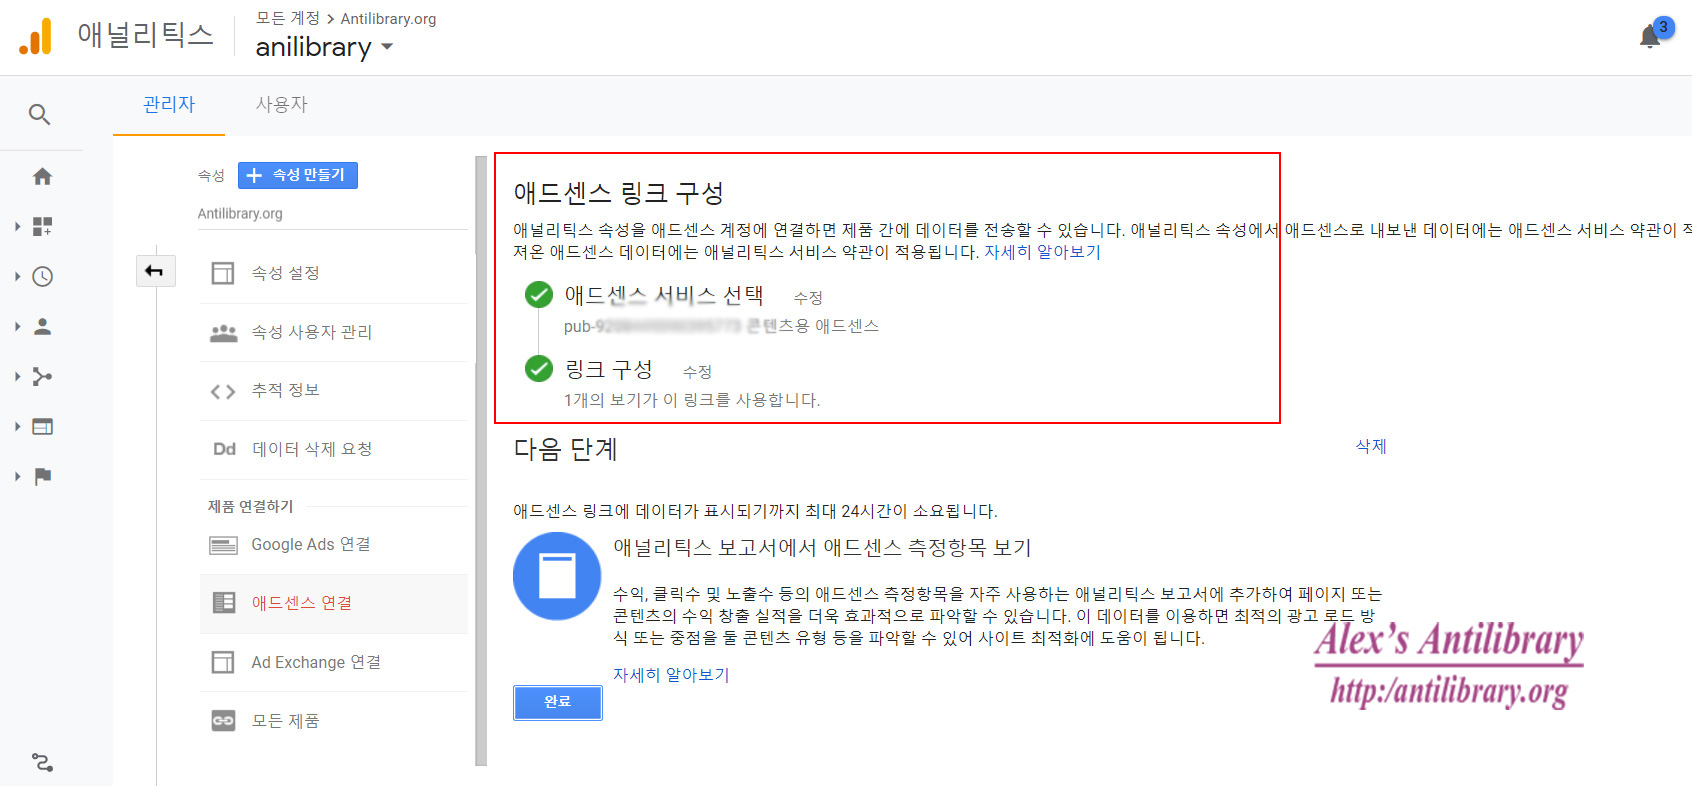Open the Attribution icon at the sidebar bottom
1692x786 pixels.
coord(42,763)
